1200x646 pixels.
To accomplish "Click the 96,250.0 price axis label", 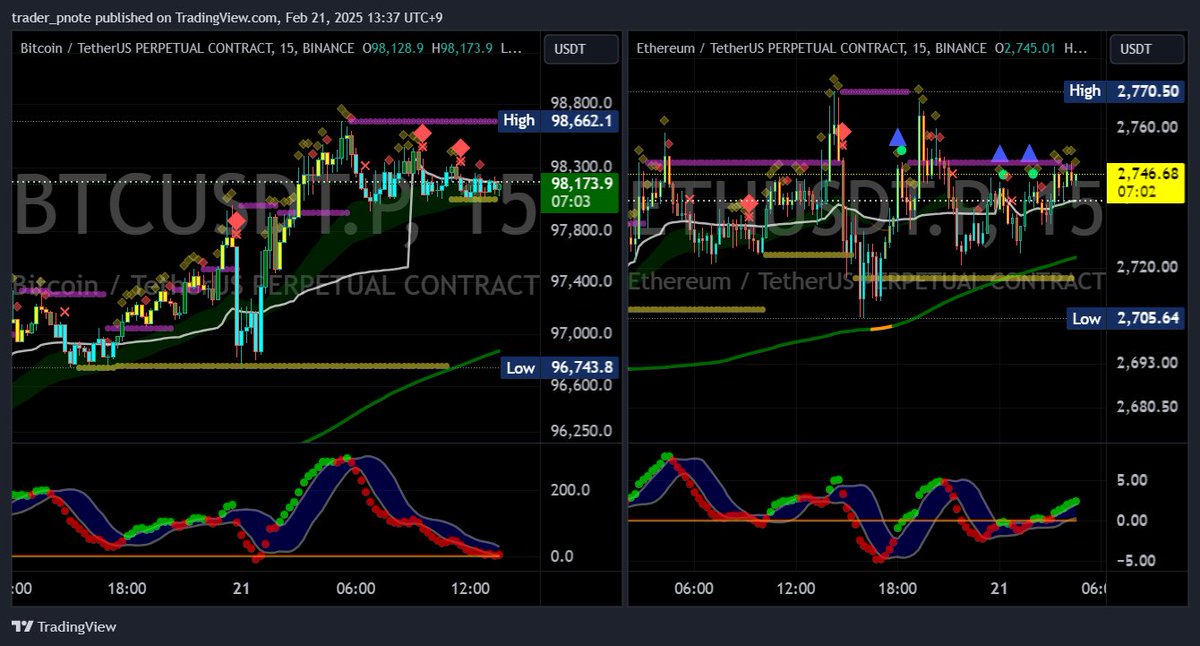I will (580, 432).
